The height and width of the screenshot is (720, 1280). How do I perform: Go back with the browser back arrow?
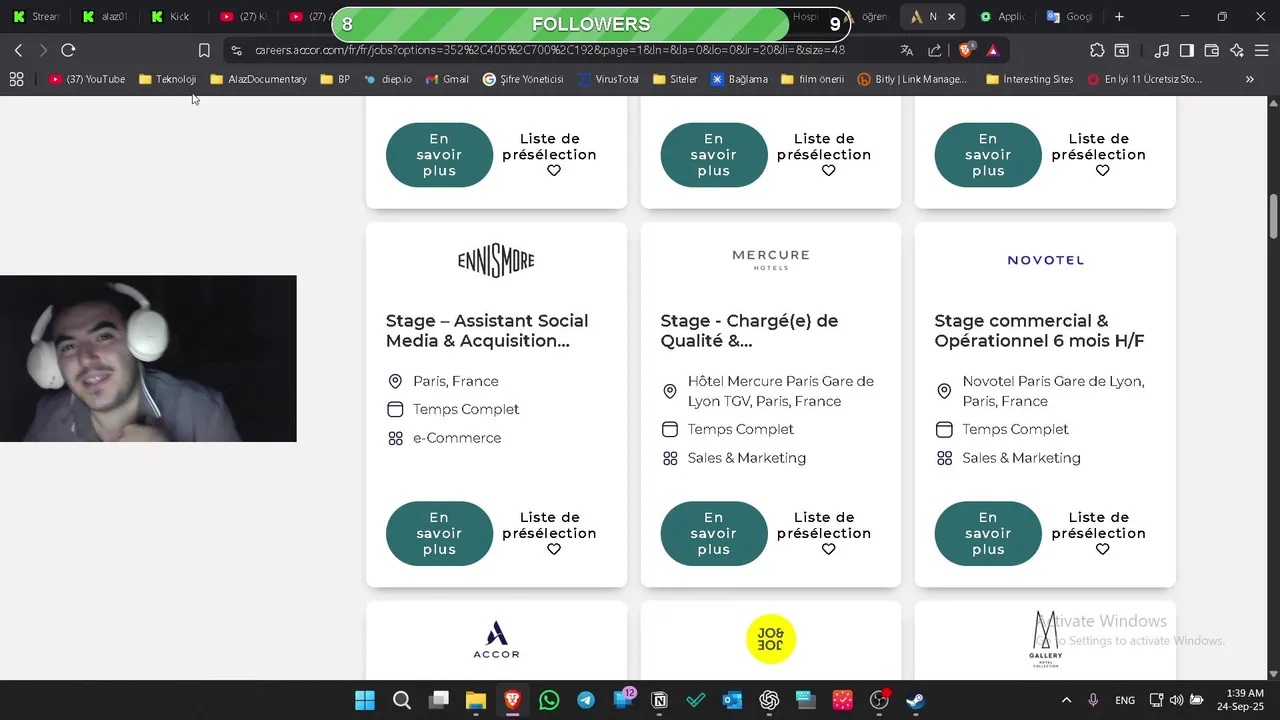click(18, 50)
